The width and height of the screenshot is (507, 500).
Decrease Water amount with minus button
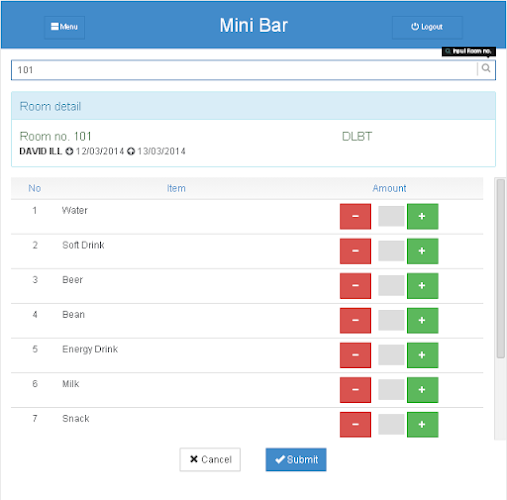(x=355, y=217)
